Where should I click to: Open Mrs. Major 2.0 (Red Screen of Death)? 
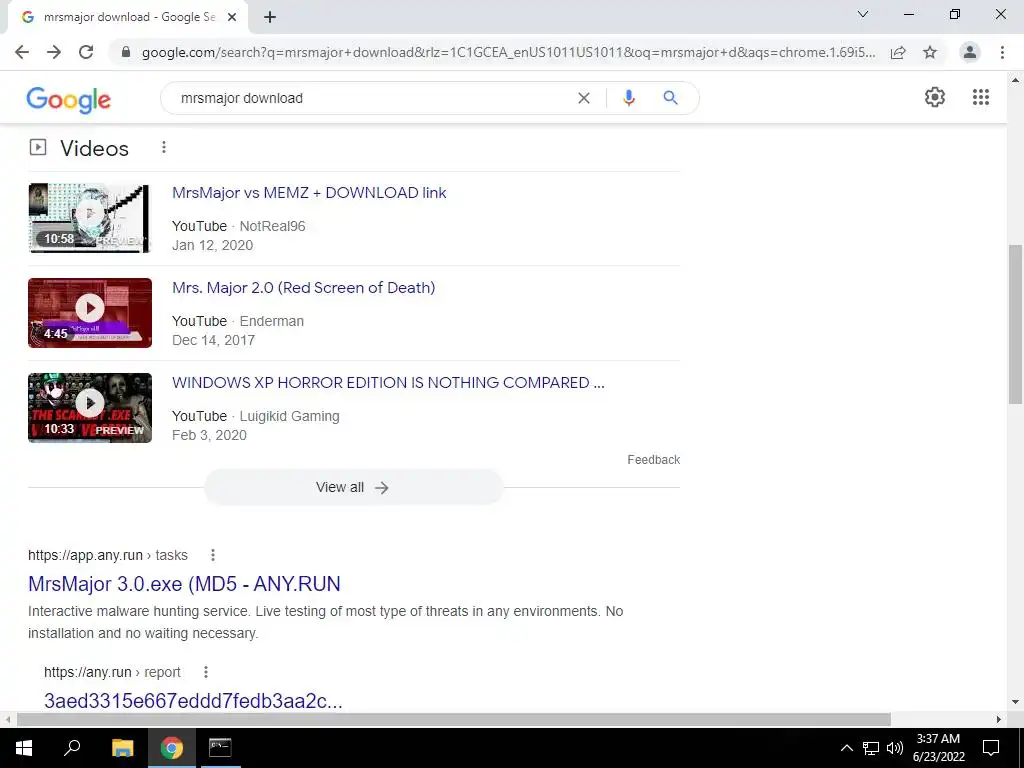point(304,287)
